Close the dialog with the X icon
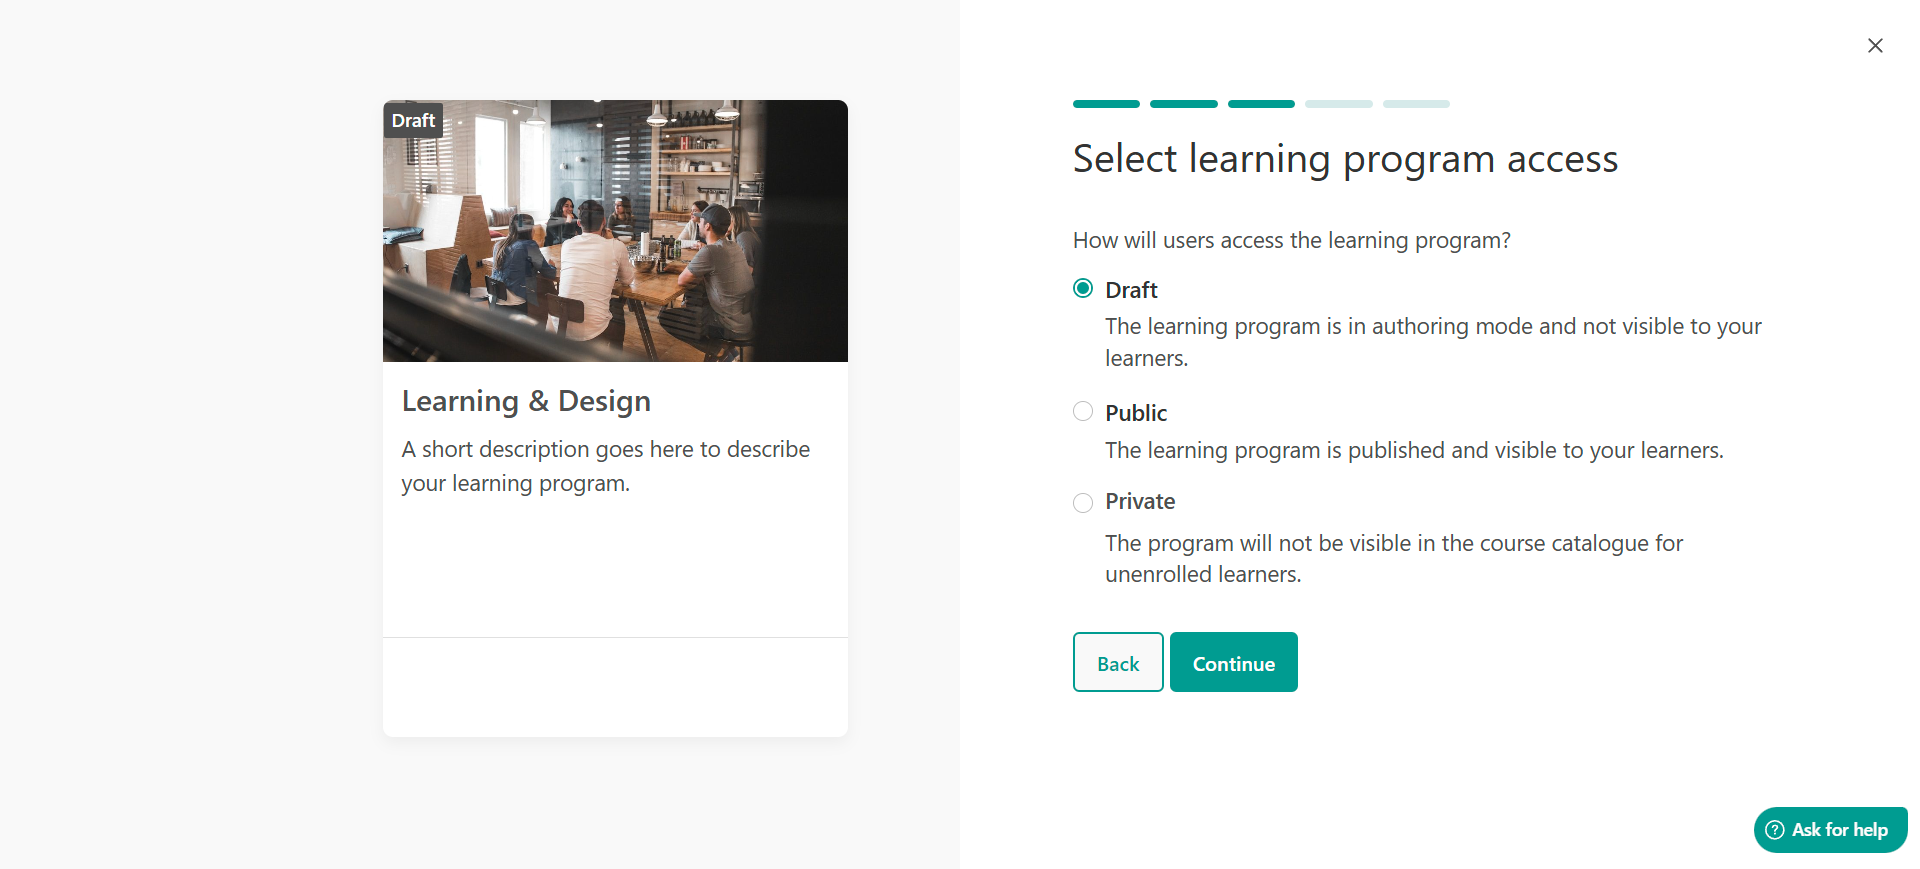Screen dimensions: 1920x869 point(1875,46)
